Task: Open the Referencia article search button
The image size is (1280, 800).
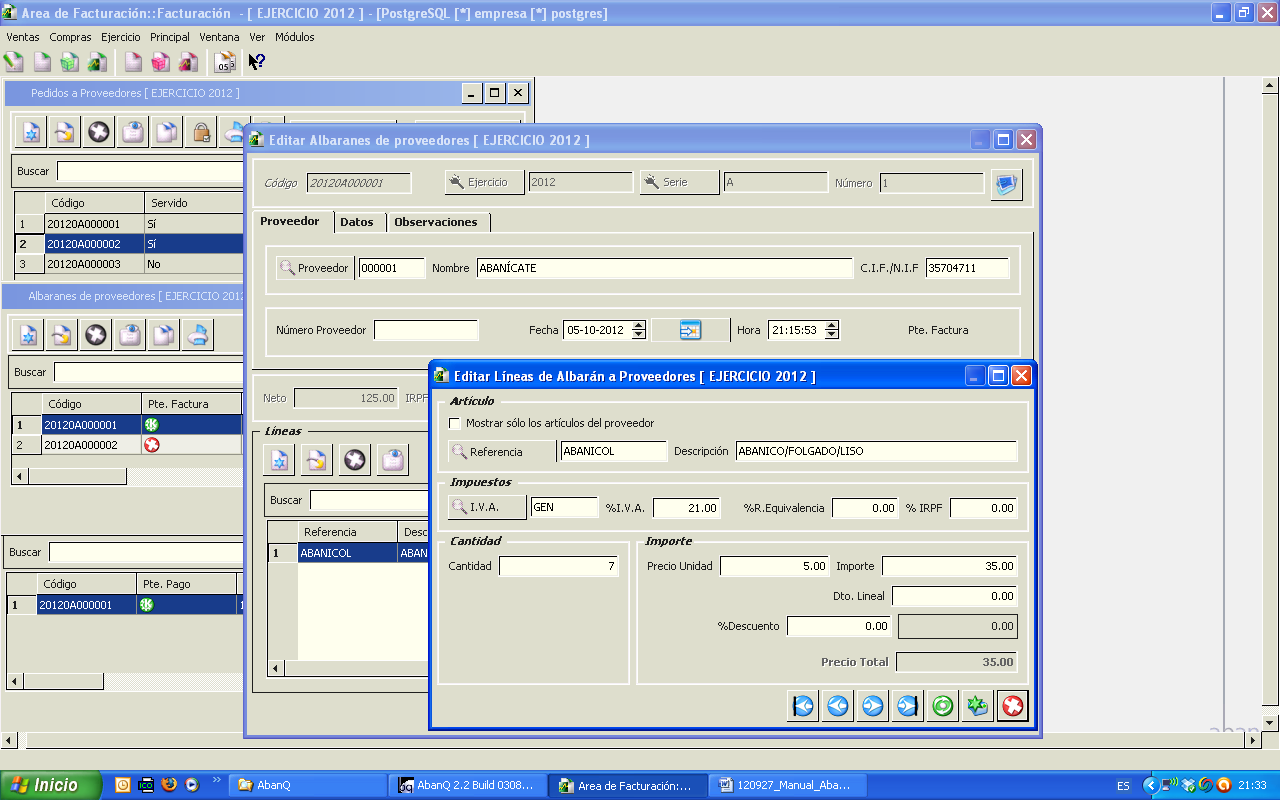Action: [x=501, y=452]
